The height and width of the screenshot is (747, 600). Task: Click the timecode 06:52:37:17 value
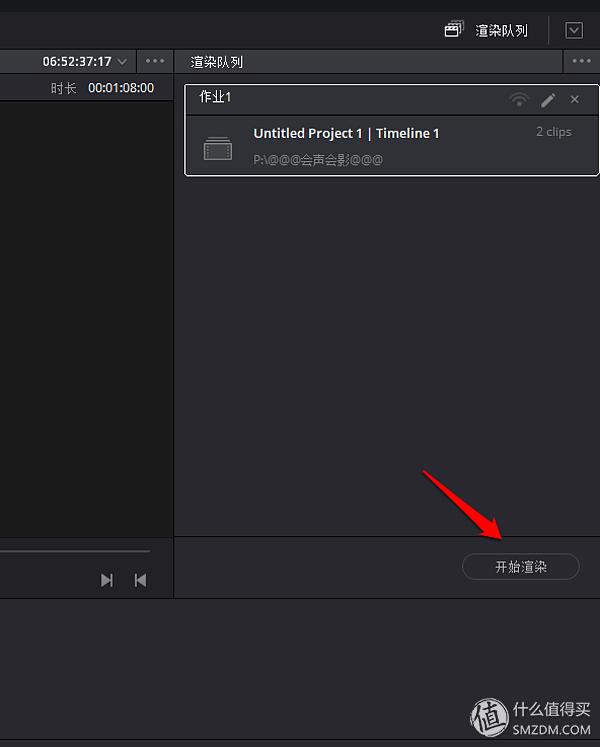(x=77, y=61)
